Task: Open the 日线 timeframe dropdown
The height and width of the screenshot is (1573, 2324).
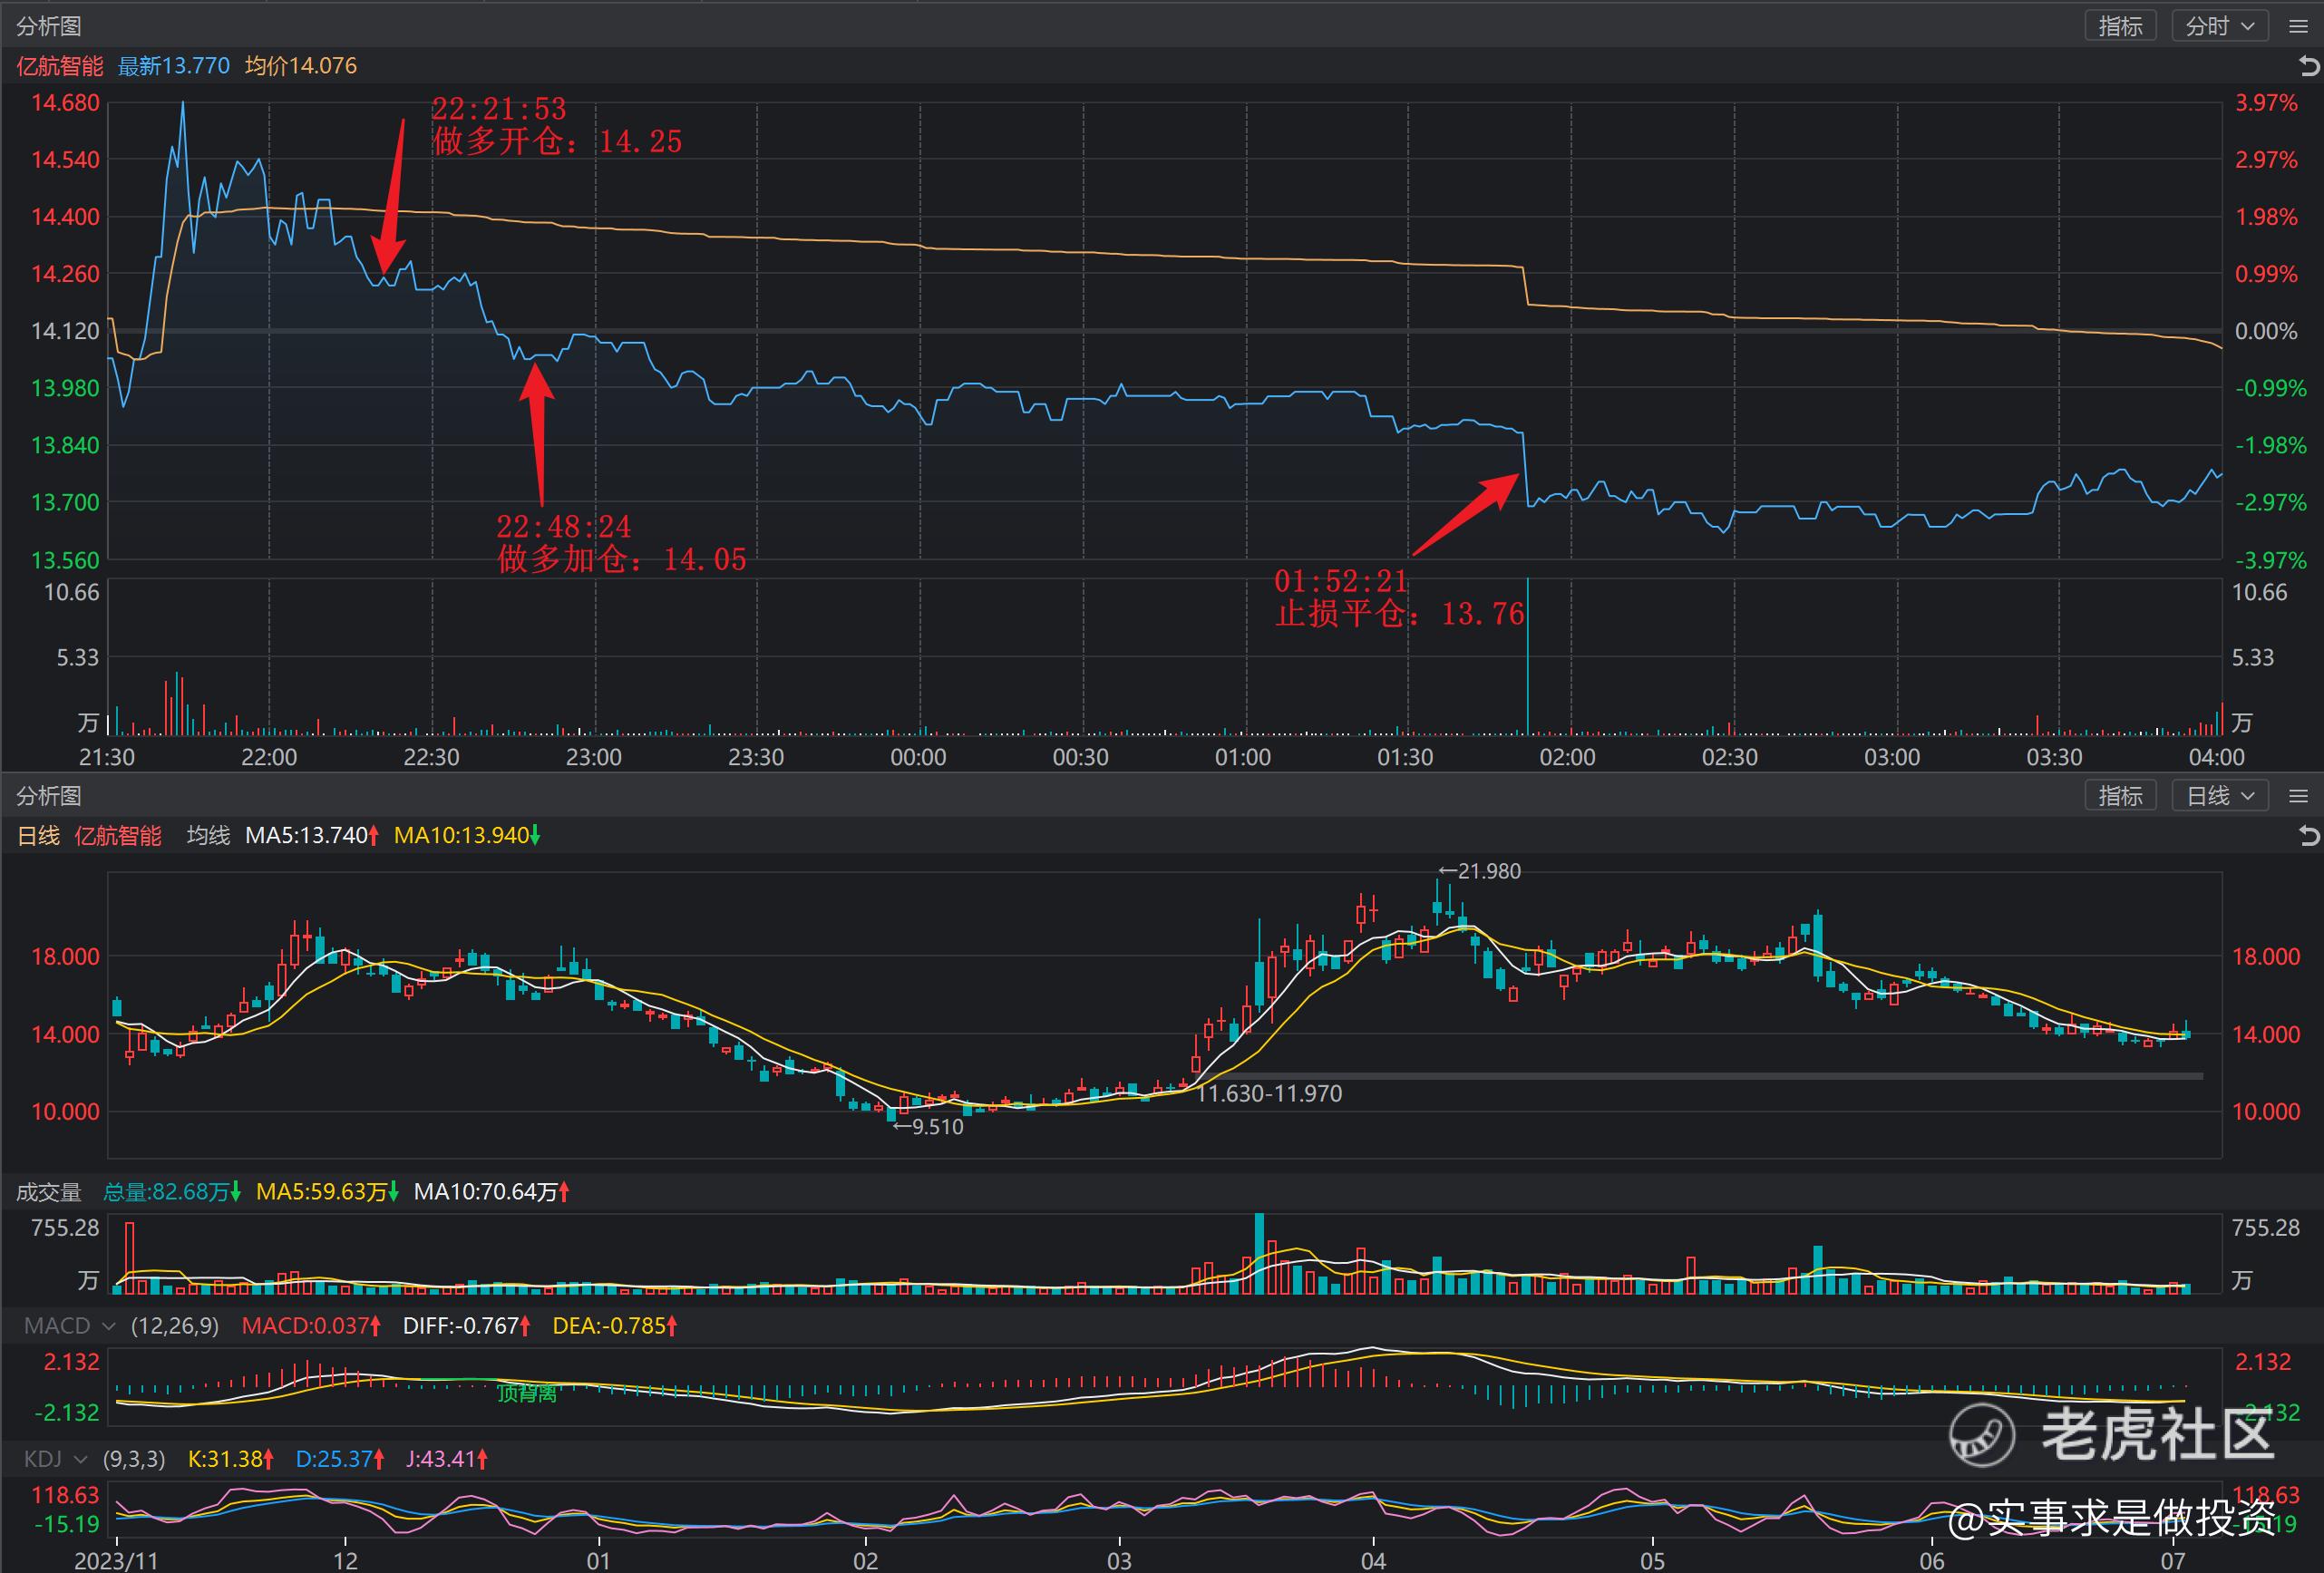Action: point(2218,796)
